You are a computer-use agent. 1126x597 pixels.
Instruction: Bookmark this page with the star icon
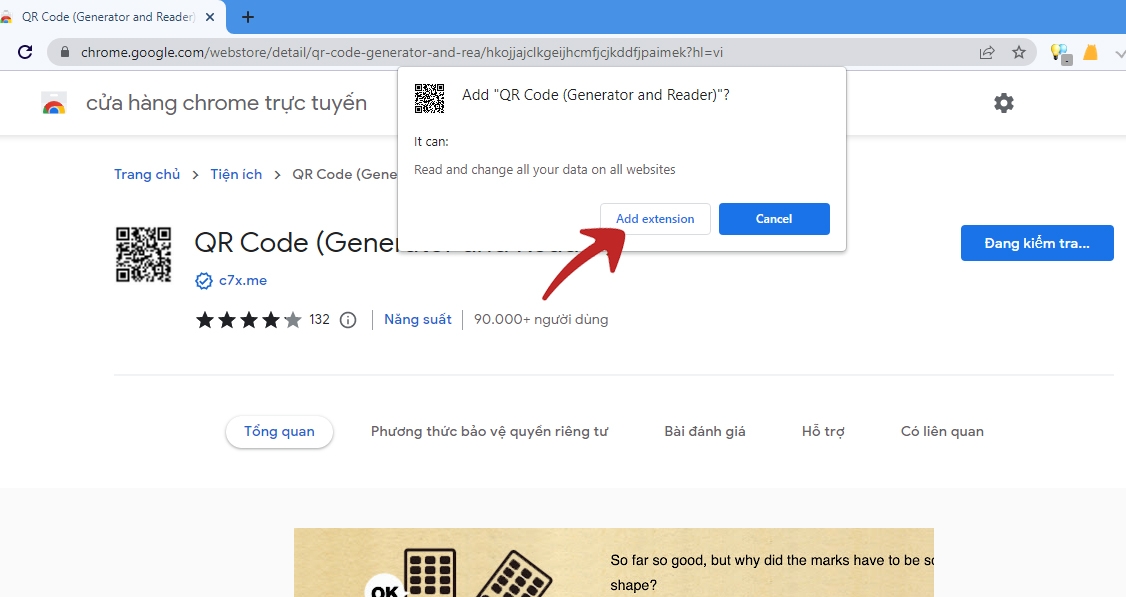coord(1019,52)
